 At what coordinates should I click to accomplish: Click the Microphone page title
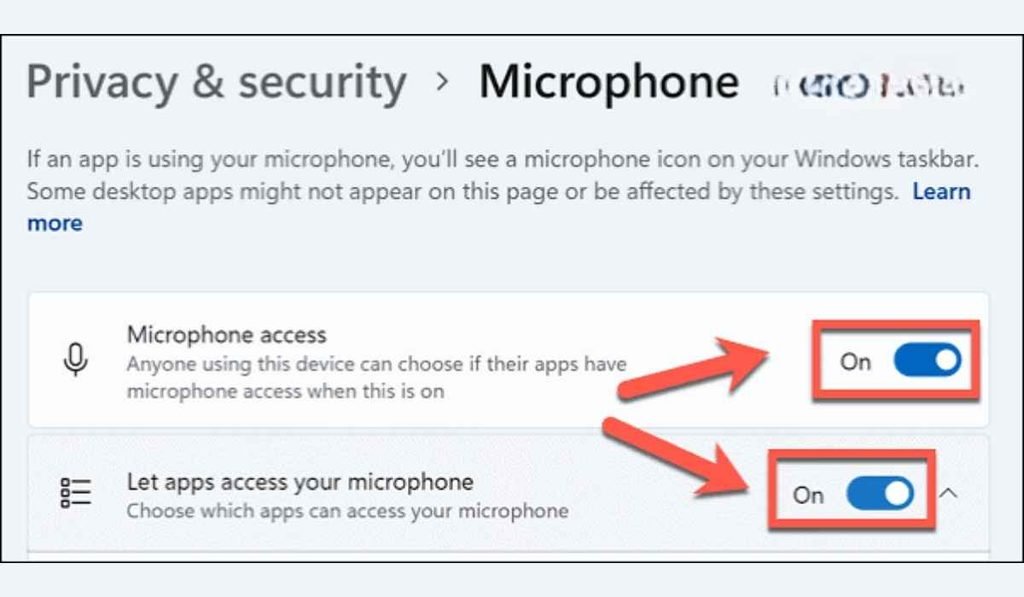[x=609, y=82]
